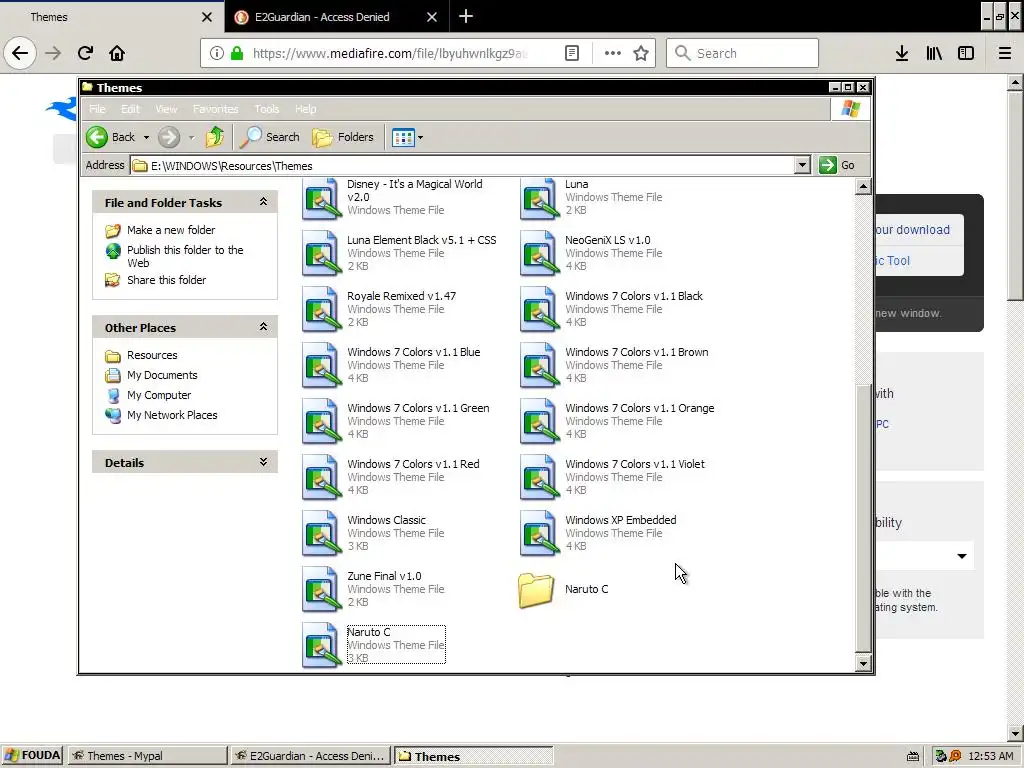Select the Luna theme file icon
The image size is (1024, 768).
point(539,197)
